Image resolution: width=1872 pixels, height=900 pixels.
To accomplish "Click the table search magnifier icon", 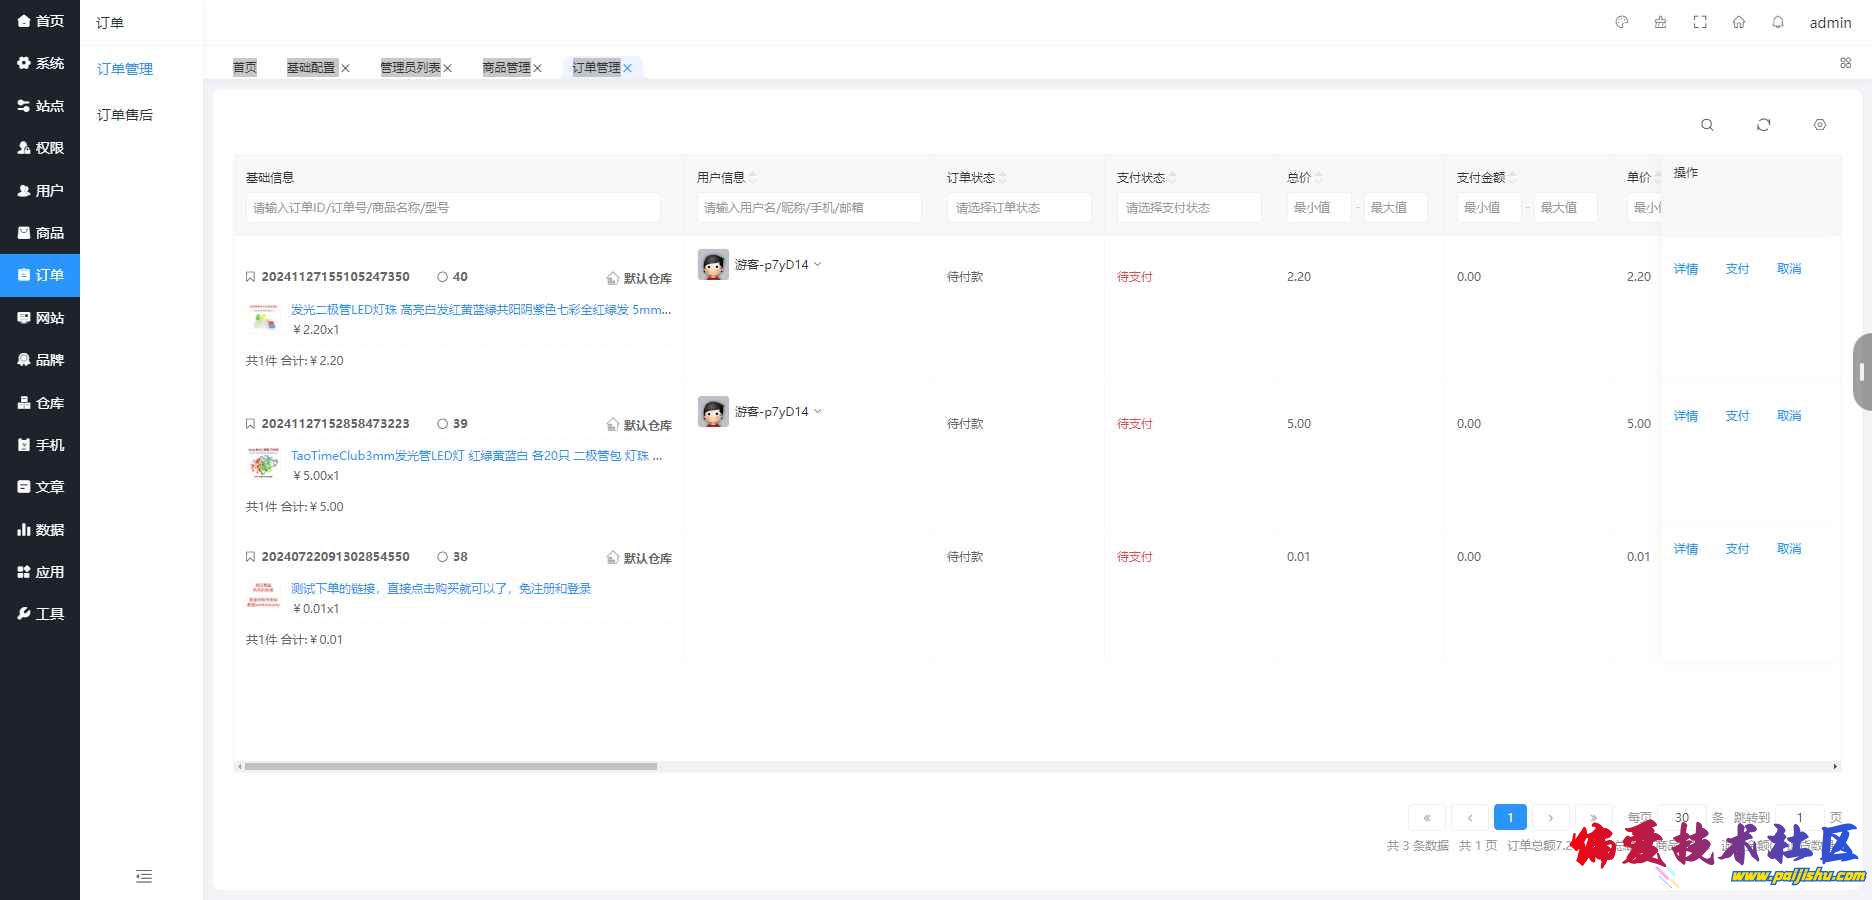I will 1707,125.
